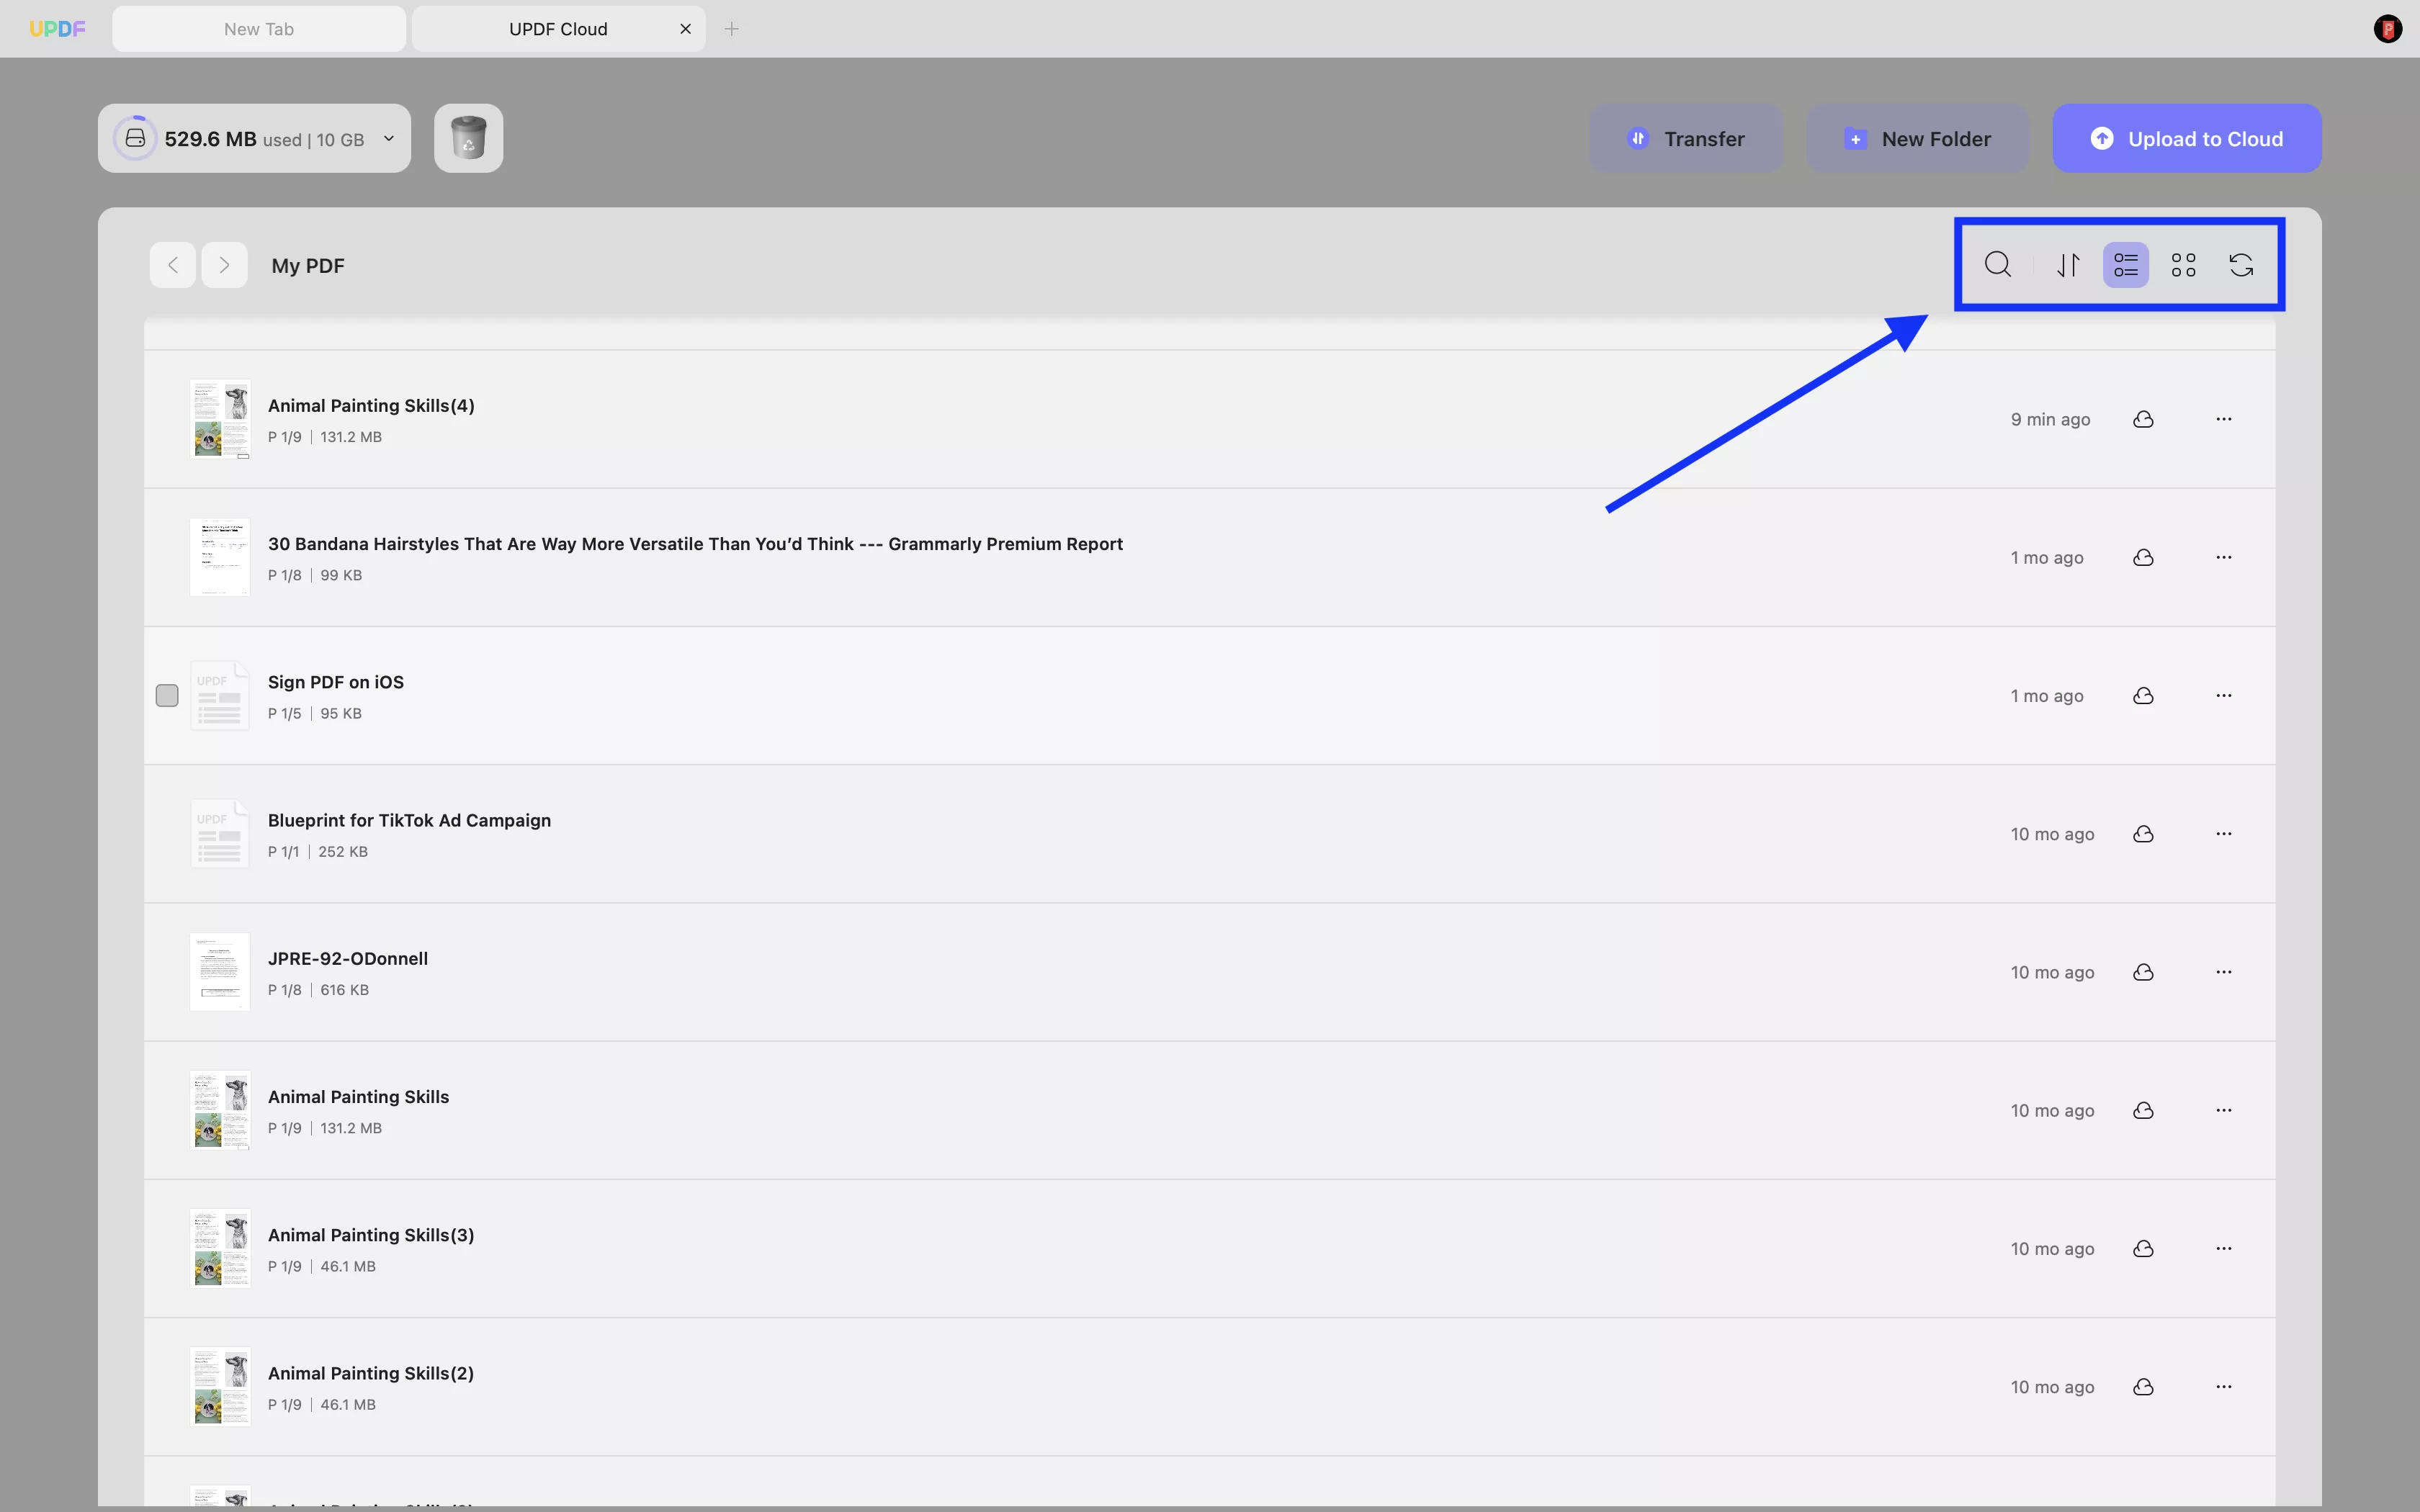Open the user profile avatar
This screenshot has height=1512, width=2420.
click(2387, 29)
